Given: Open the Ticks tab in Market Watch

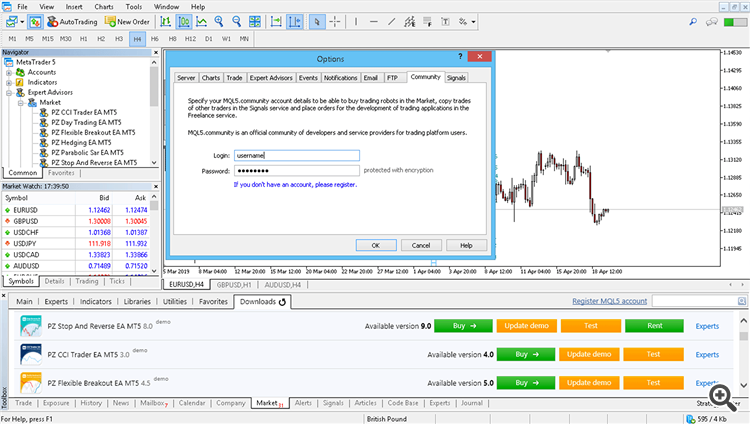Looking at the screenshot, I should point(117,281).
